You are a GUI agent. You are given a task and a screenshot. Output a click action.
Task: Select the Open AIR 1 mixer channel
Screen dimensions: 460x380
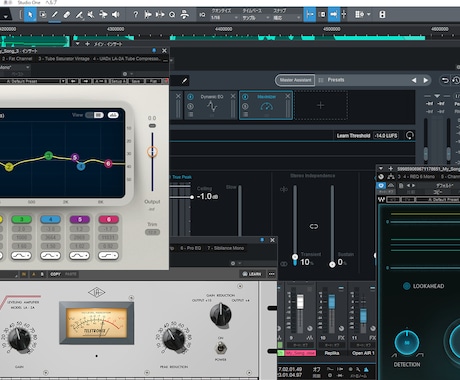coord(363,353)
